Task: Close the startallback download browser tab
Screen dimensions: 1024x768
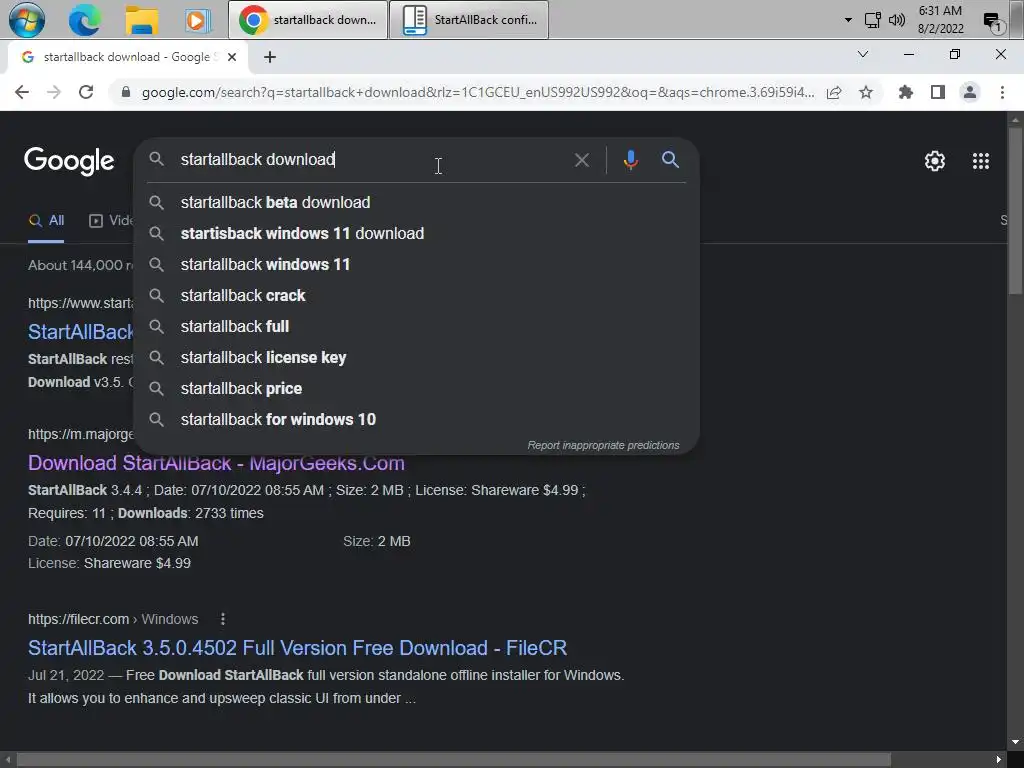Action: point(232,57)
